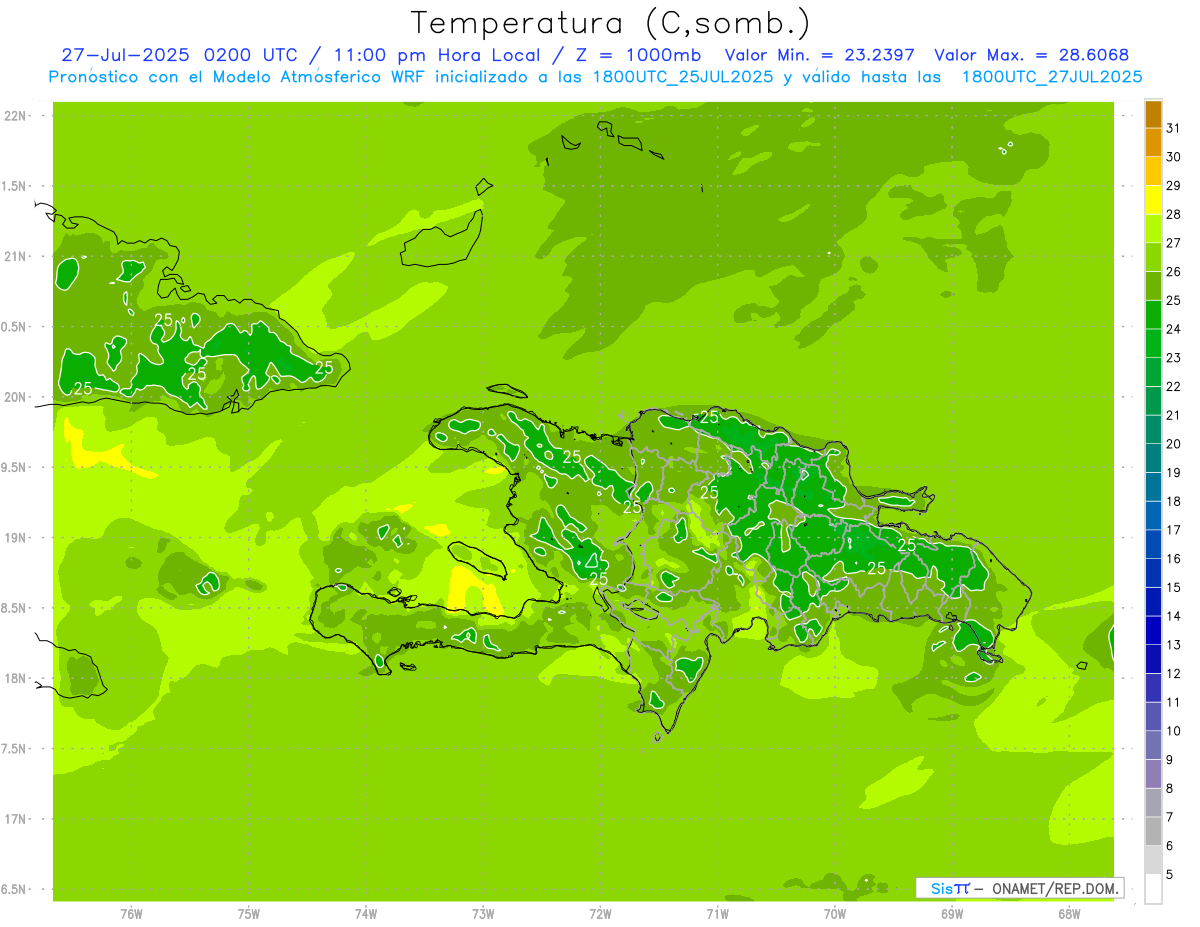Select 'Valor Max. = 28.6068' text
The image size is (1200, 927).
pyautogui.click(x=1032, y=55)
